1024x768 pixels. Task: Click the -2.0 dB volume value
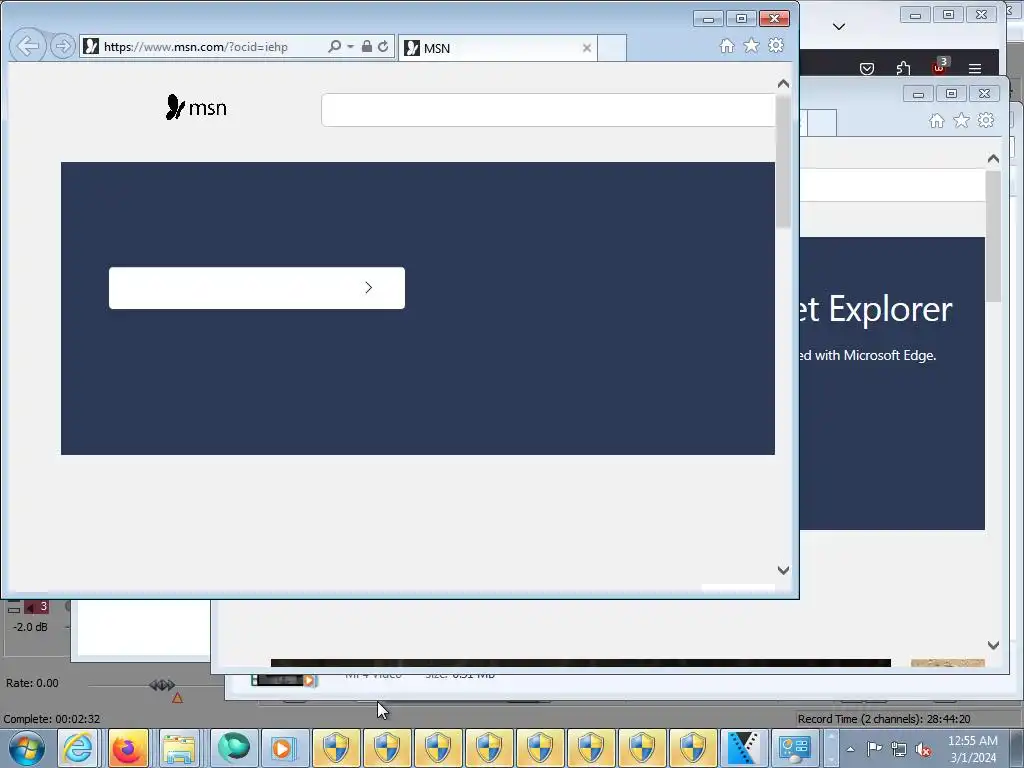[x=30, y=627]
